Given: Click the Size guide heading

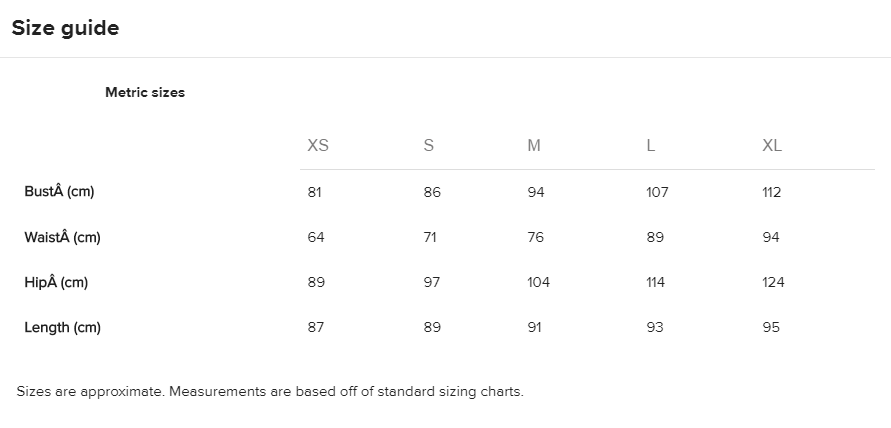Looking at the screenshot, I should click(65, 28).
